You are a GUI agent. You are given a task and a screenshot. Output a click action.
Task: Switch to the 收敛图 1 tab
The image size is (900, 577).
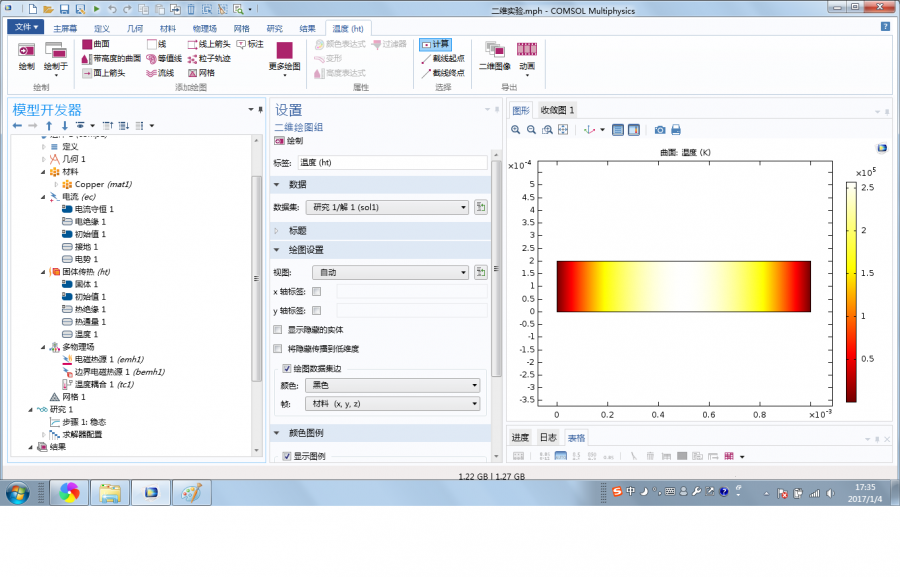pos(557,110)
